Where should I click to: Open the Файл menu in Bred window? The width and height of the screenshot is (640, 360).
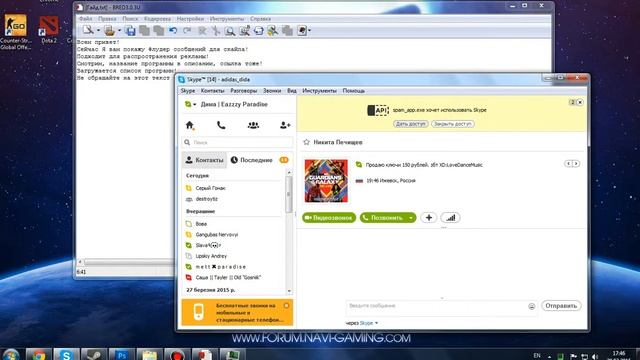click(86, 19)
